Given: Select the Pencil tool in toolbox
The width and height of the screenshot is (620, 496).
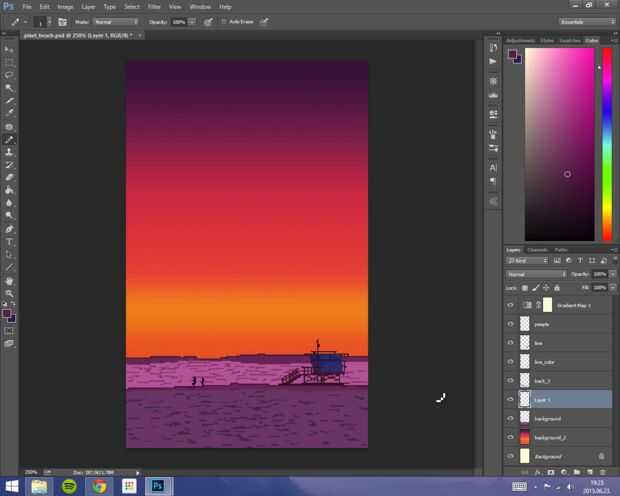Looking at the screenshot, I should (x=9, y=139).
